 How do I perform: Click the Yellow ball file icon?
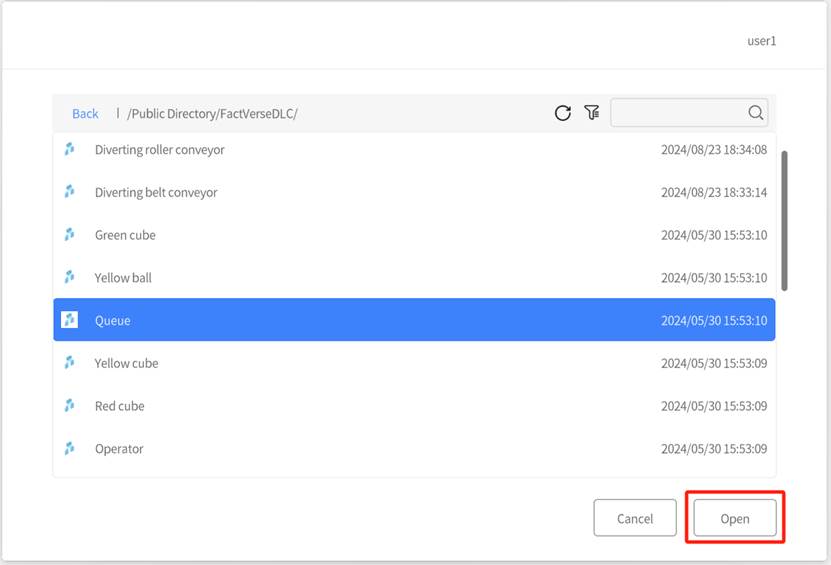pyautogui.click(x=69, y=277)
